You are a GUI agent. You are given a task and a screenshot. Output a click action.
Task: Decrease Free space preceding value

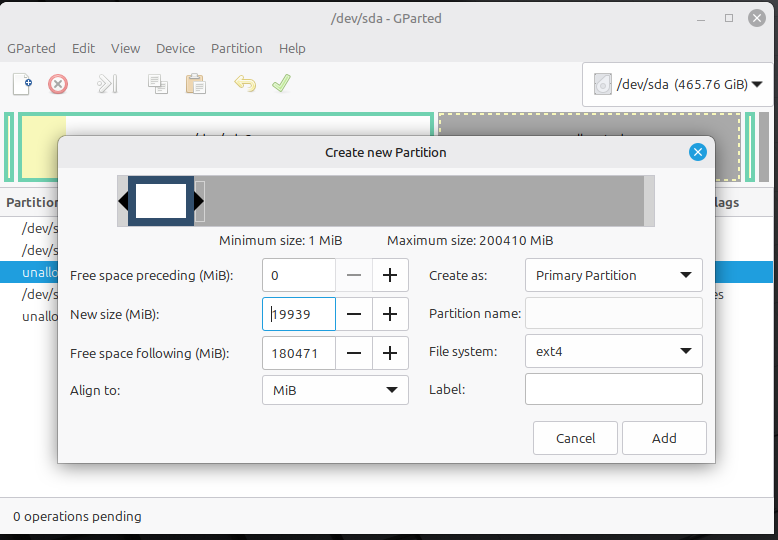[x=354, y=275]
